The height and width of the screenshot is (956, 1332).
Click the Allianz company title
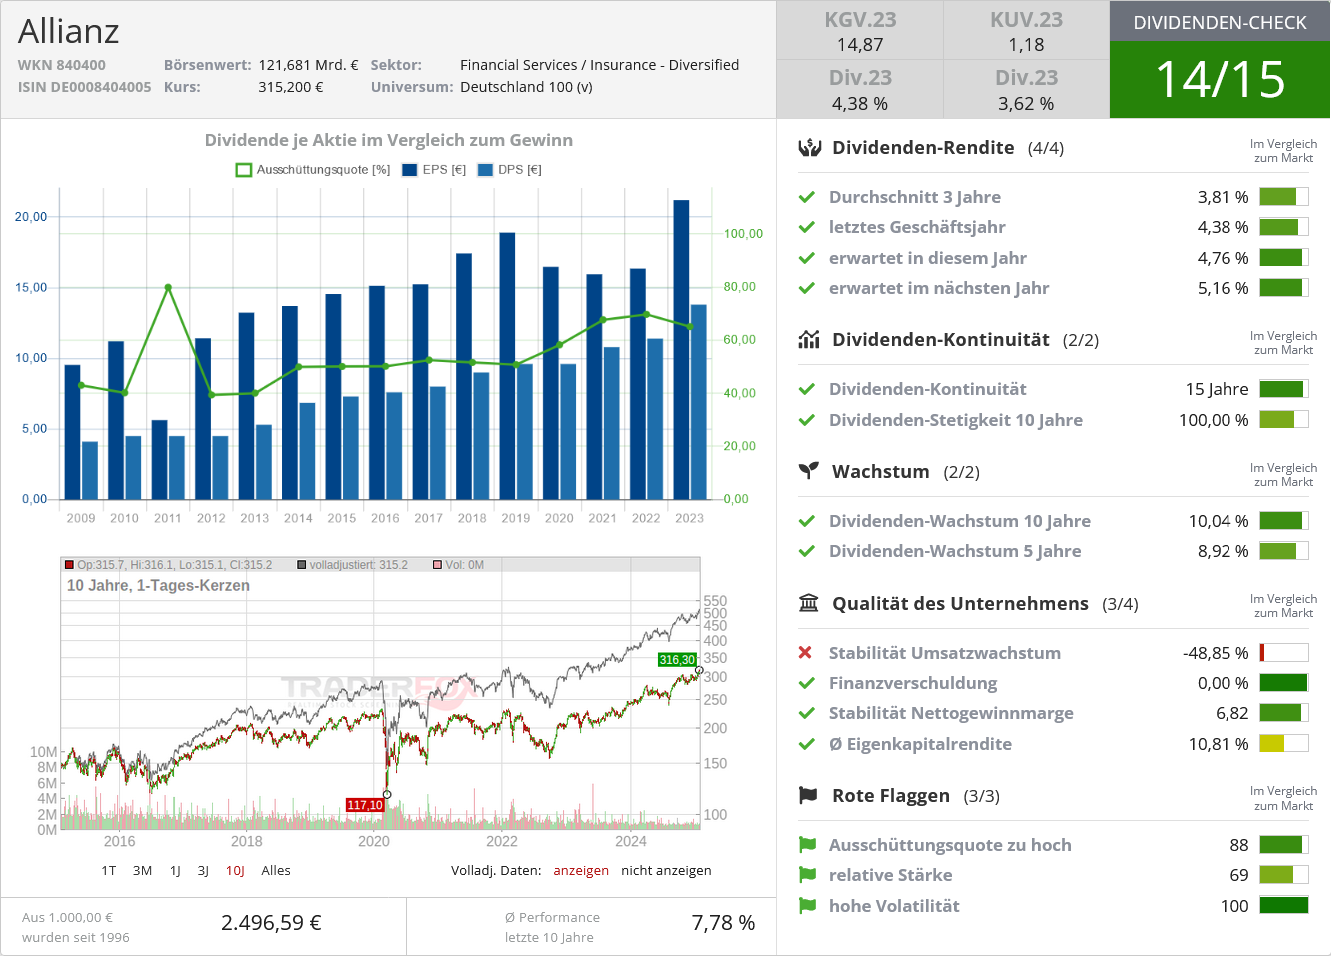pyautogui.click(x=69, y=31)
